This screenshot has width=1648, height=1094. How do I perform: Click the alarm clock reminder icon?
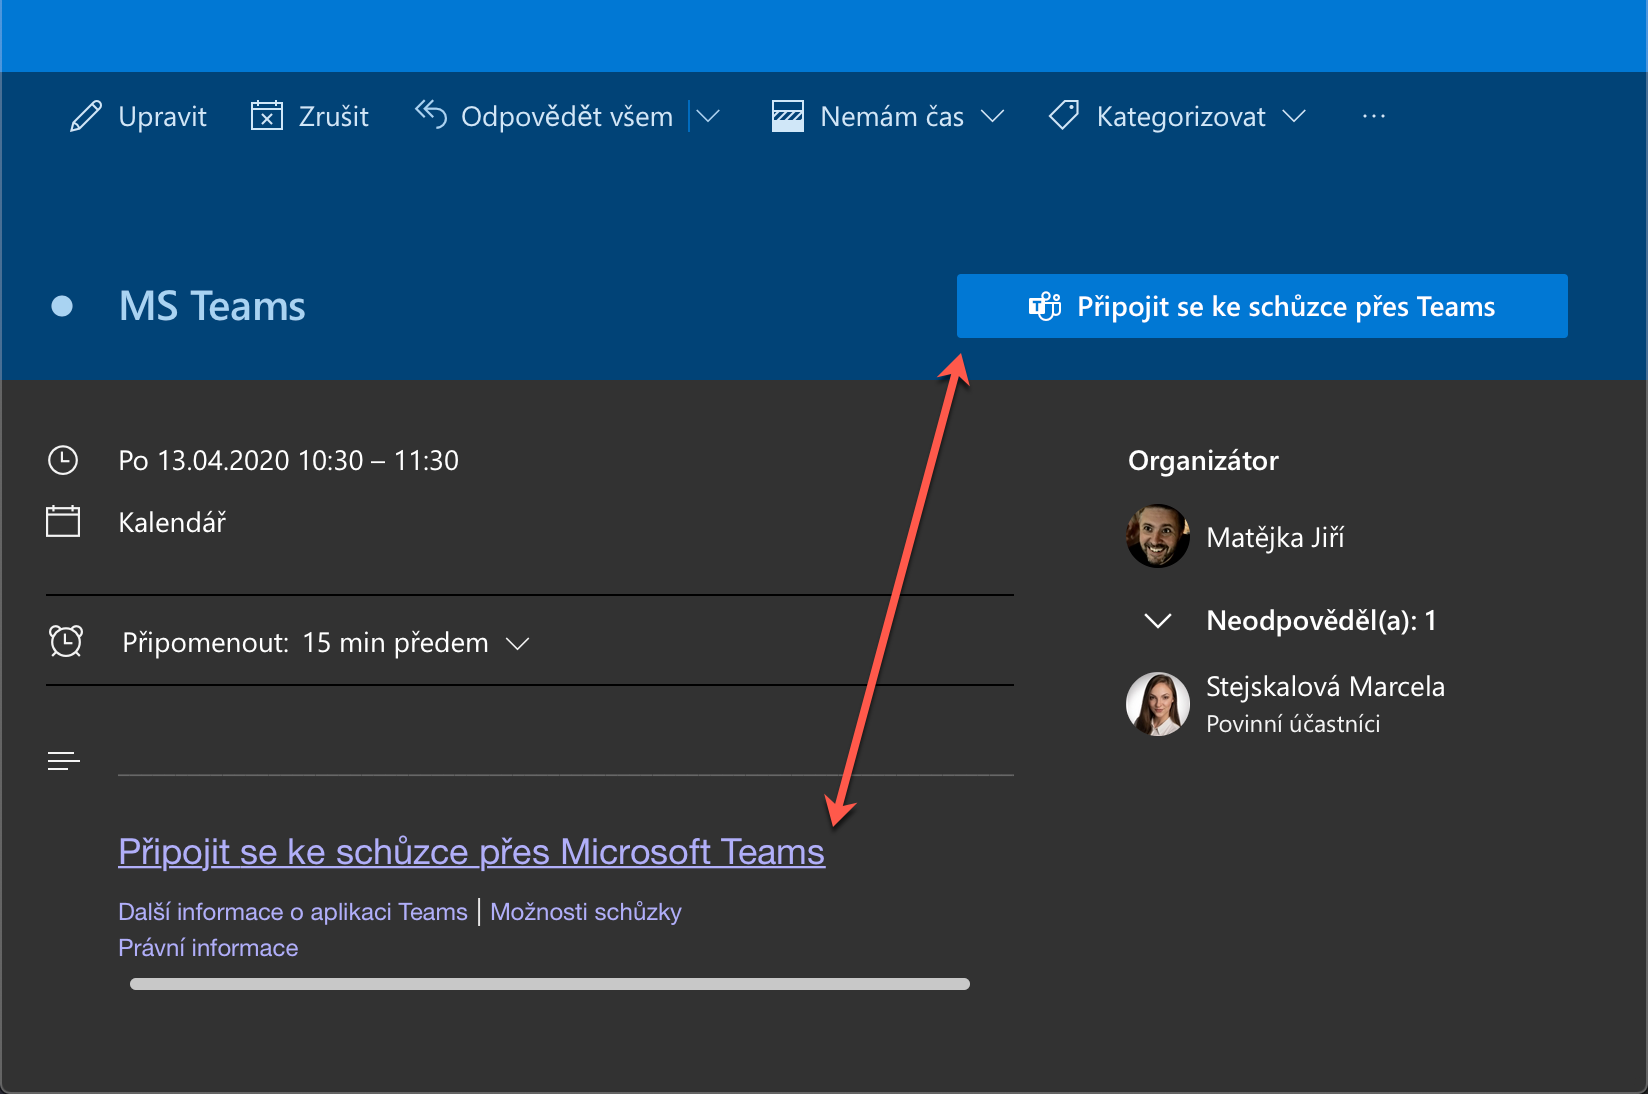(66, 641)
